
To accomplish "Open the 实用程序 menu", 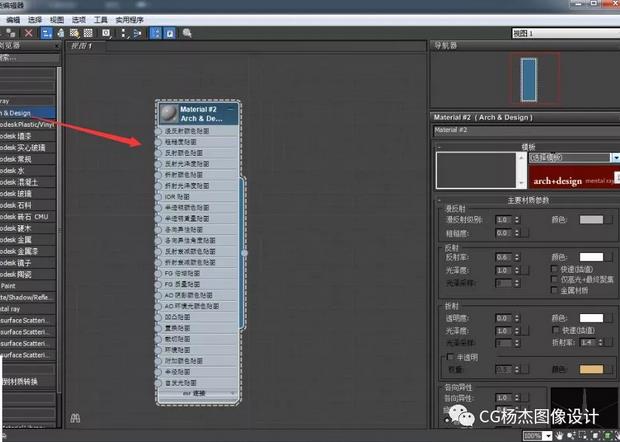I will [x=129, y=20].
